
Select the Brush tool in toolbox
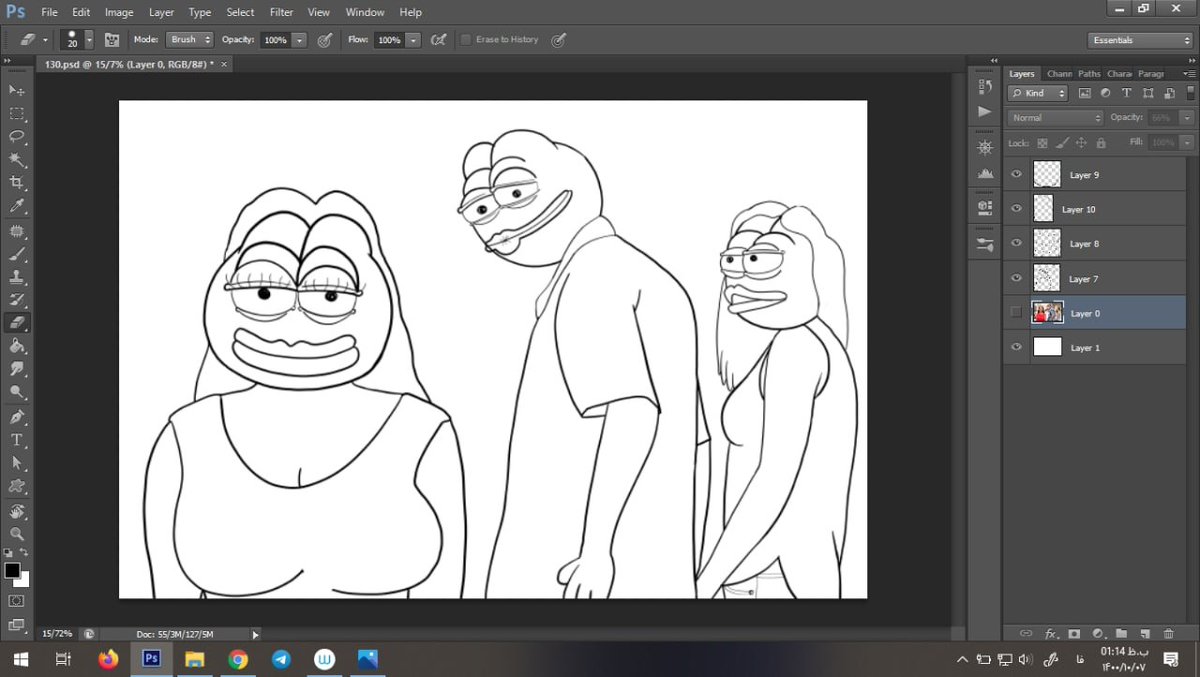coord(17,254)
